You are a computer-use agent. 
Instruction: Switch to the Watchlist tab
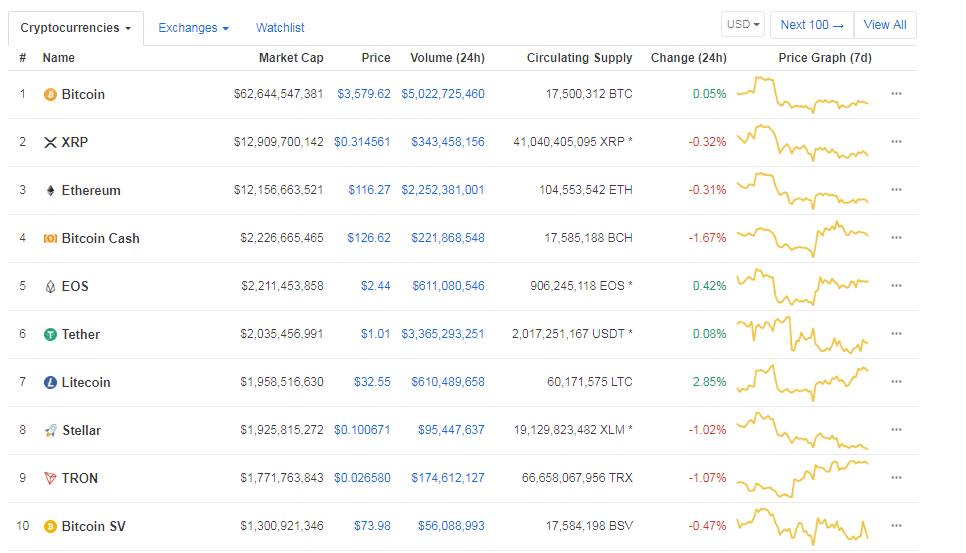[280, 28]
